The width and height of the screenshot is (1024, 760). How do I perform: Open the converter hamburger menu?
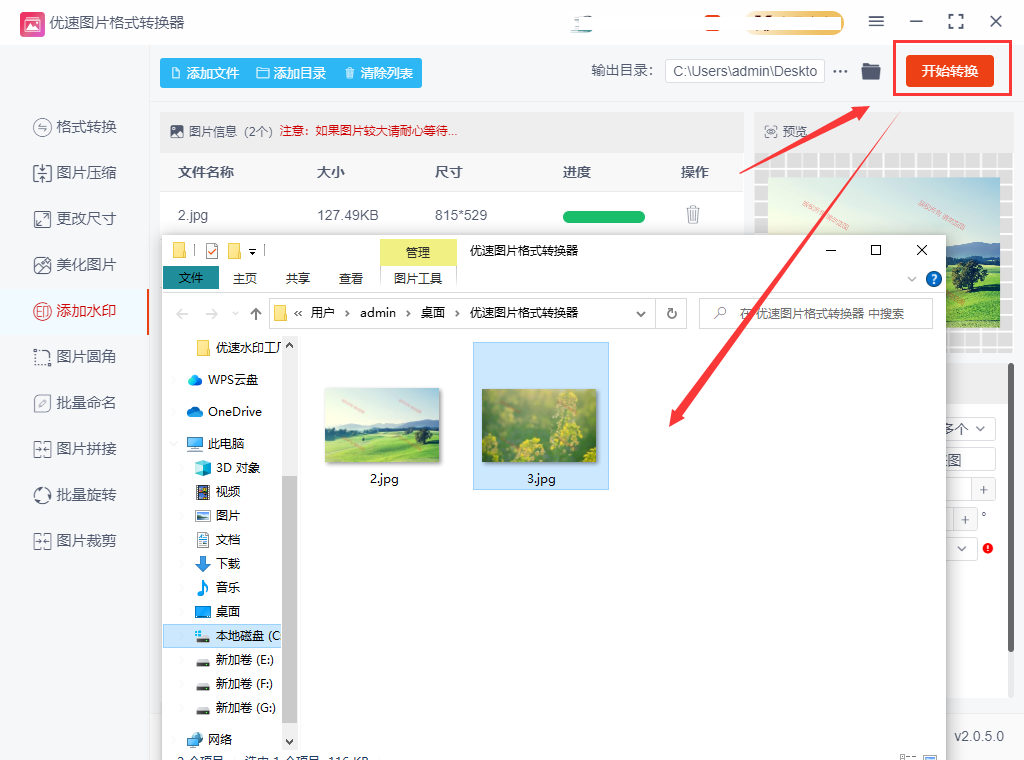point(876,22)
